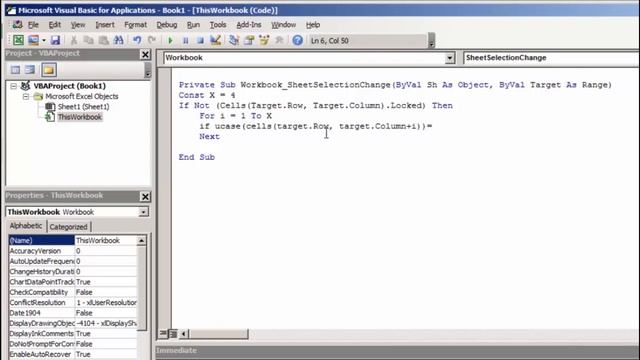Run the macro with the green play icon
This screenshot has width=640, height=360.
[x=171, y=40]
